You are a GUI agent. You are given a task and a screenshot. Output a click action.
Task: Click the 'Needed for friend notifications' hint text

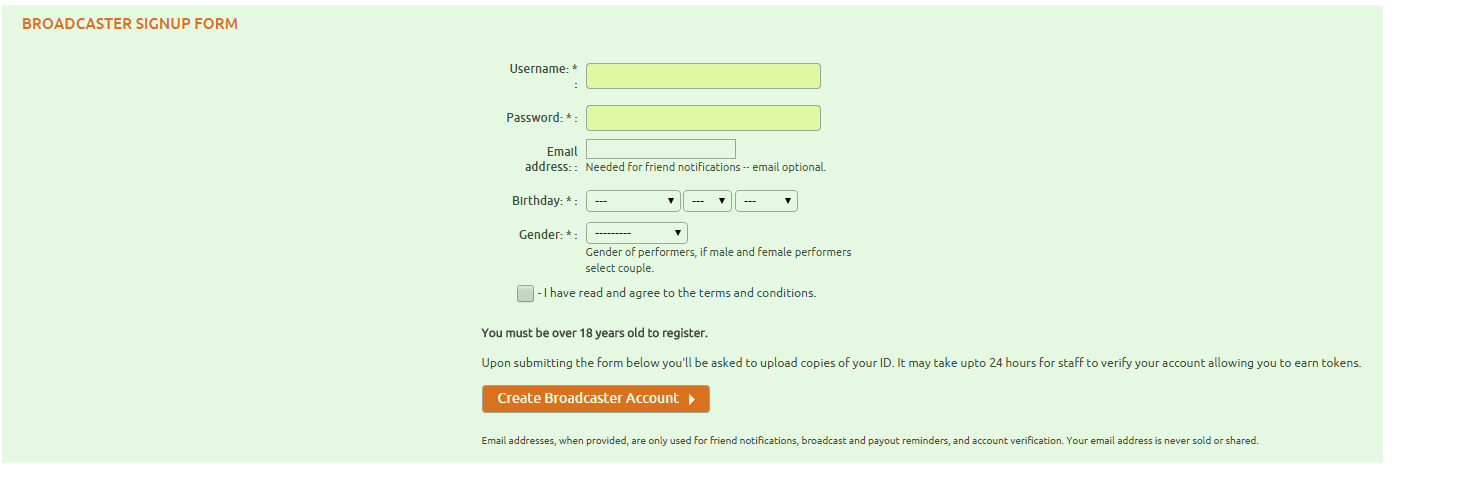pyautogui.click(x=706, y=167)
